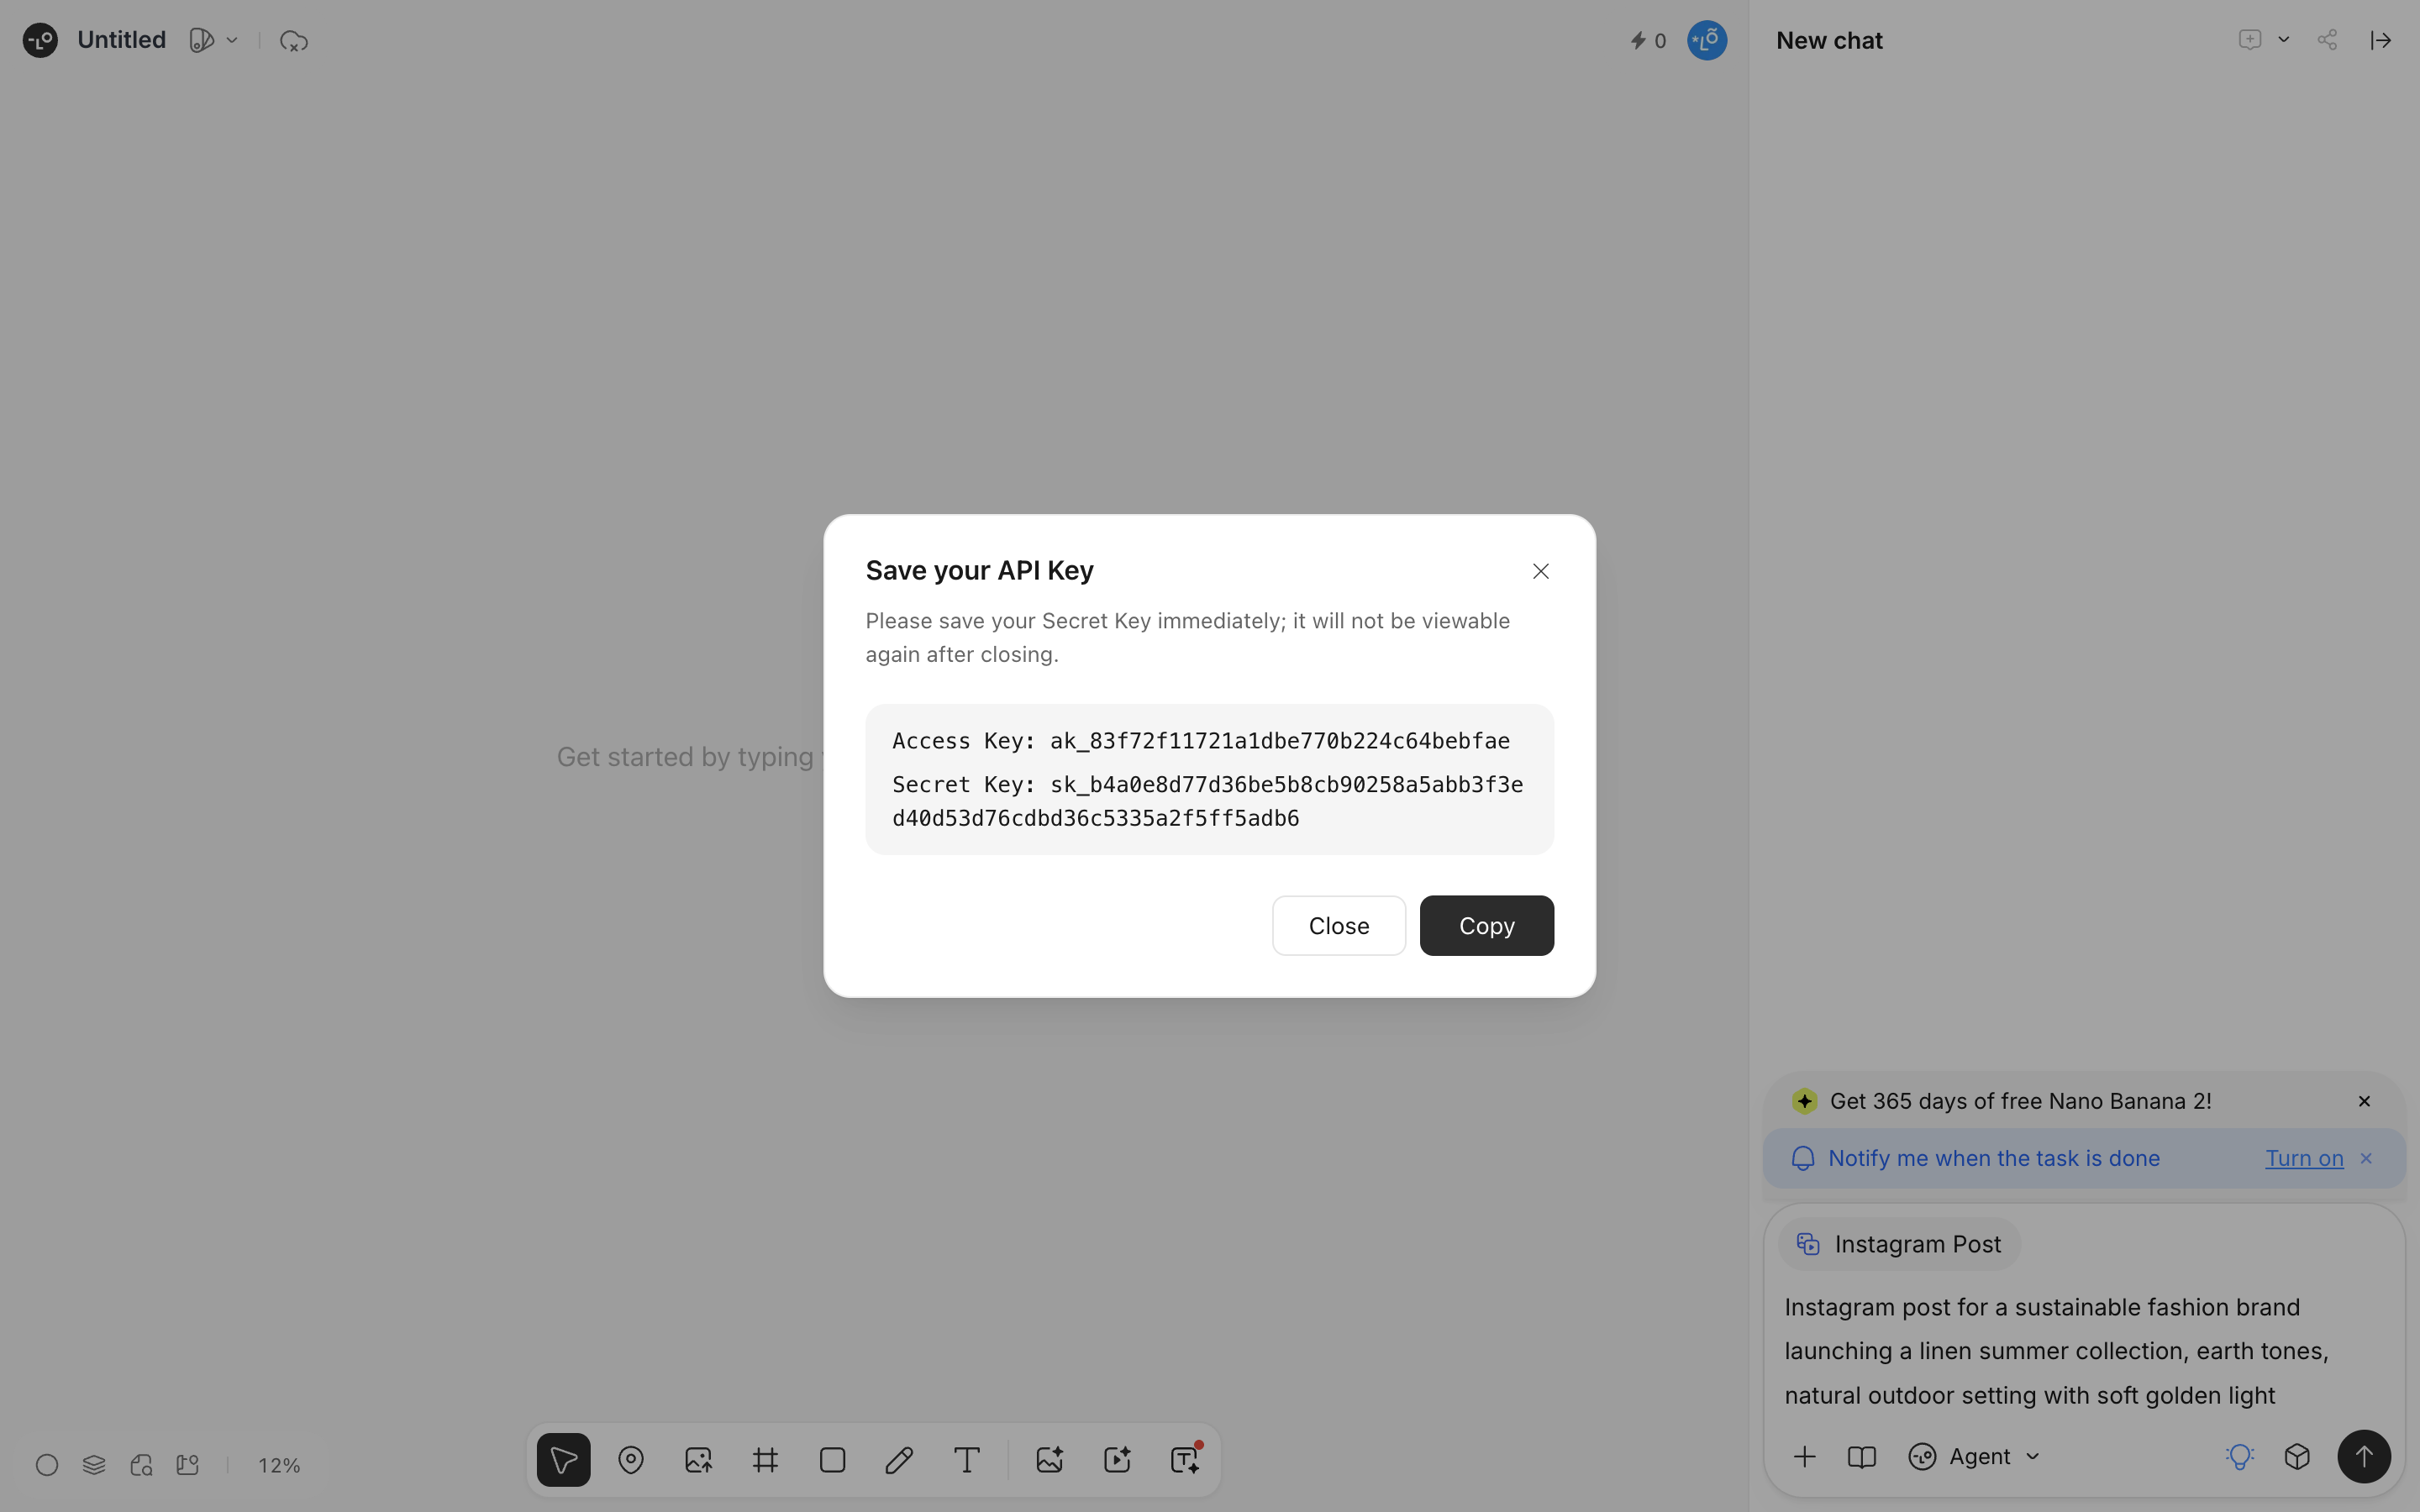Open the 12% zoom level control
Image resolution: width=2420 pixels, height=1512 pixels.
pos(279,1465)
